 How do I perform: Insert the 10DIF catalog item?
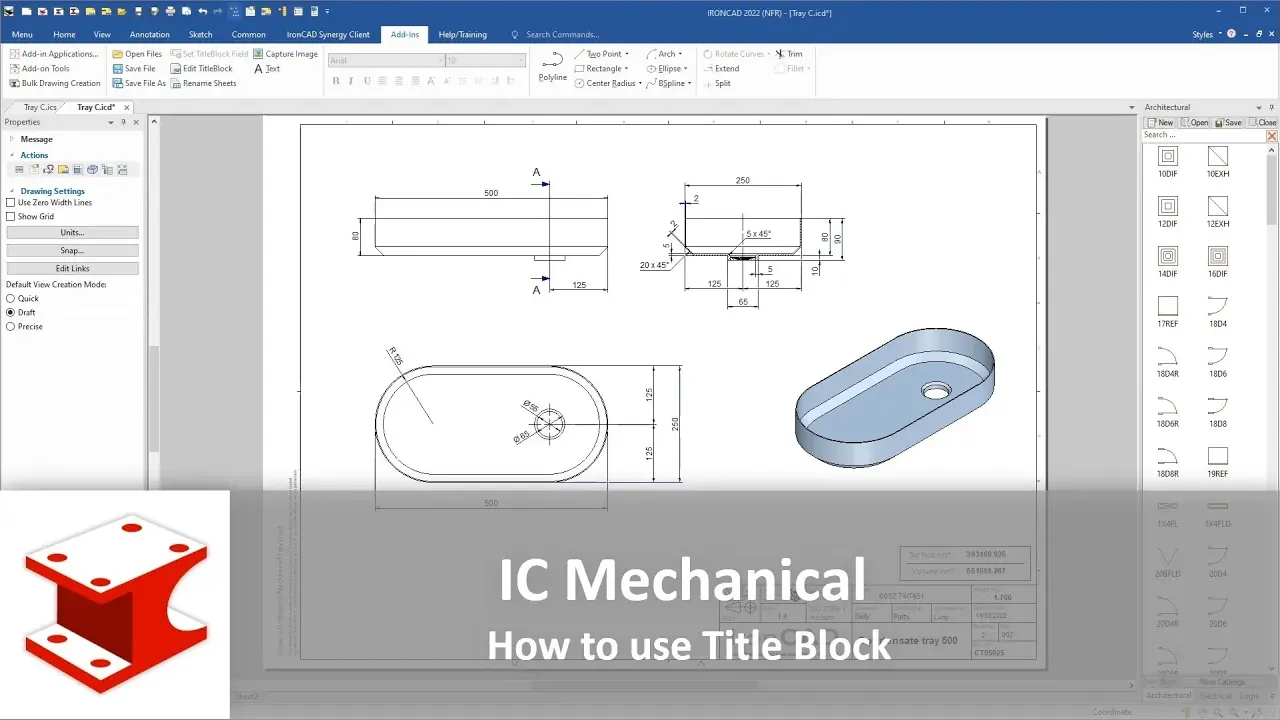pos(1168,160)
